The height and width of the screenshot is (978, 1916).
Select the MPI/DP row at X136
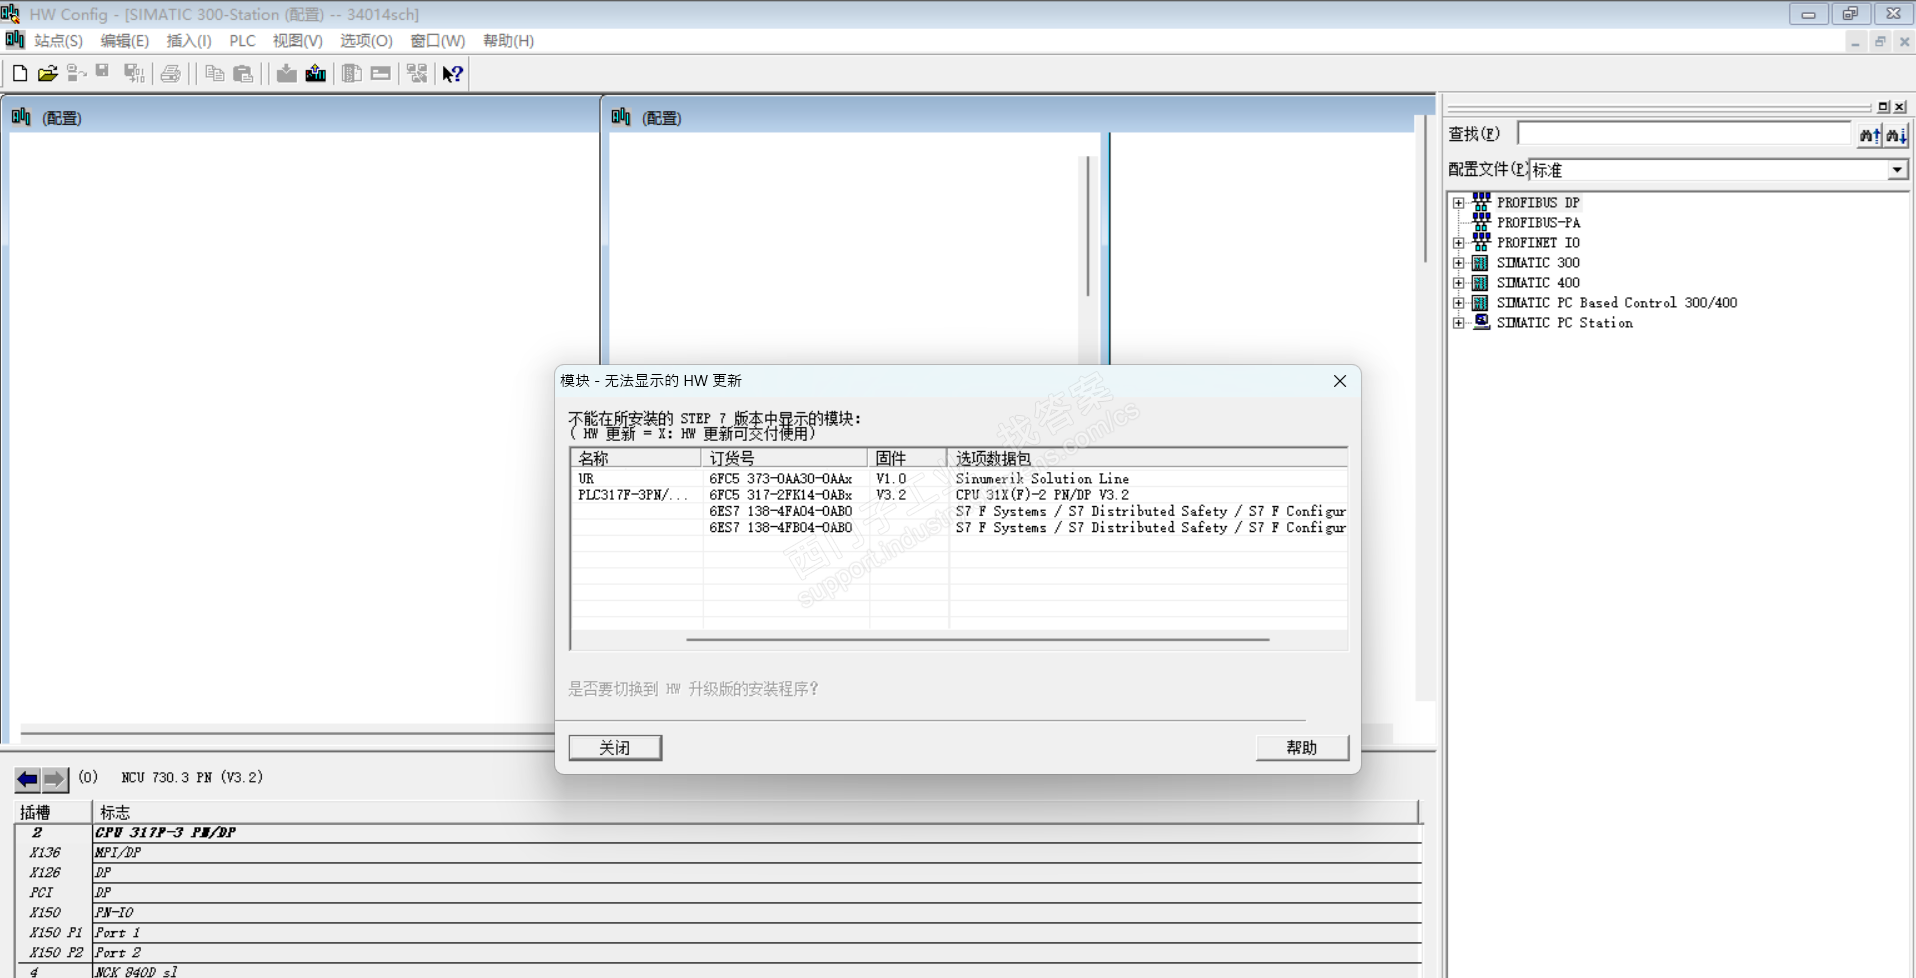click(718, 853)
